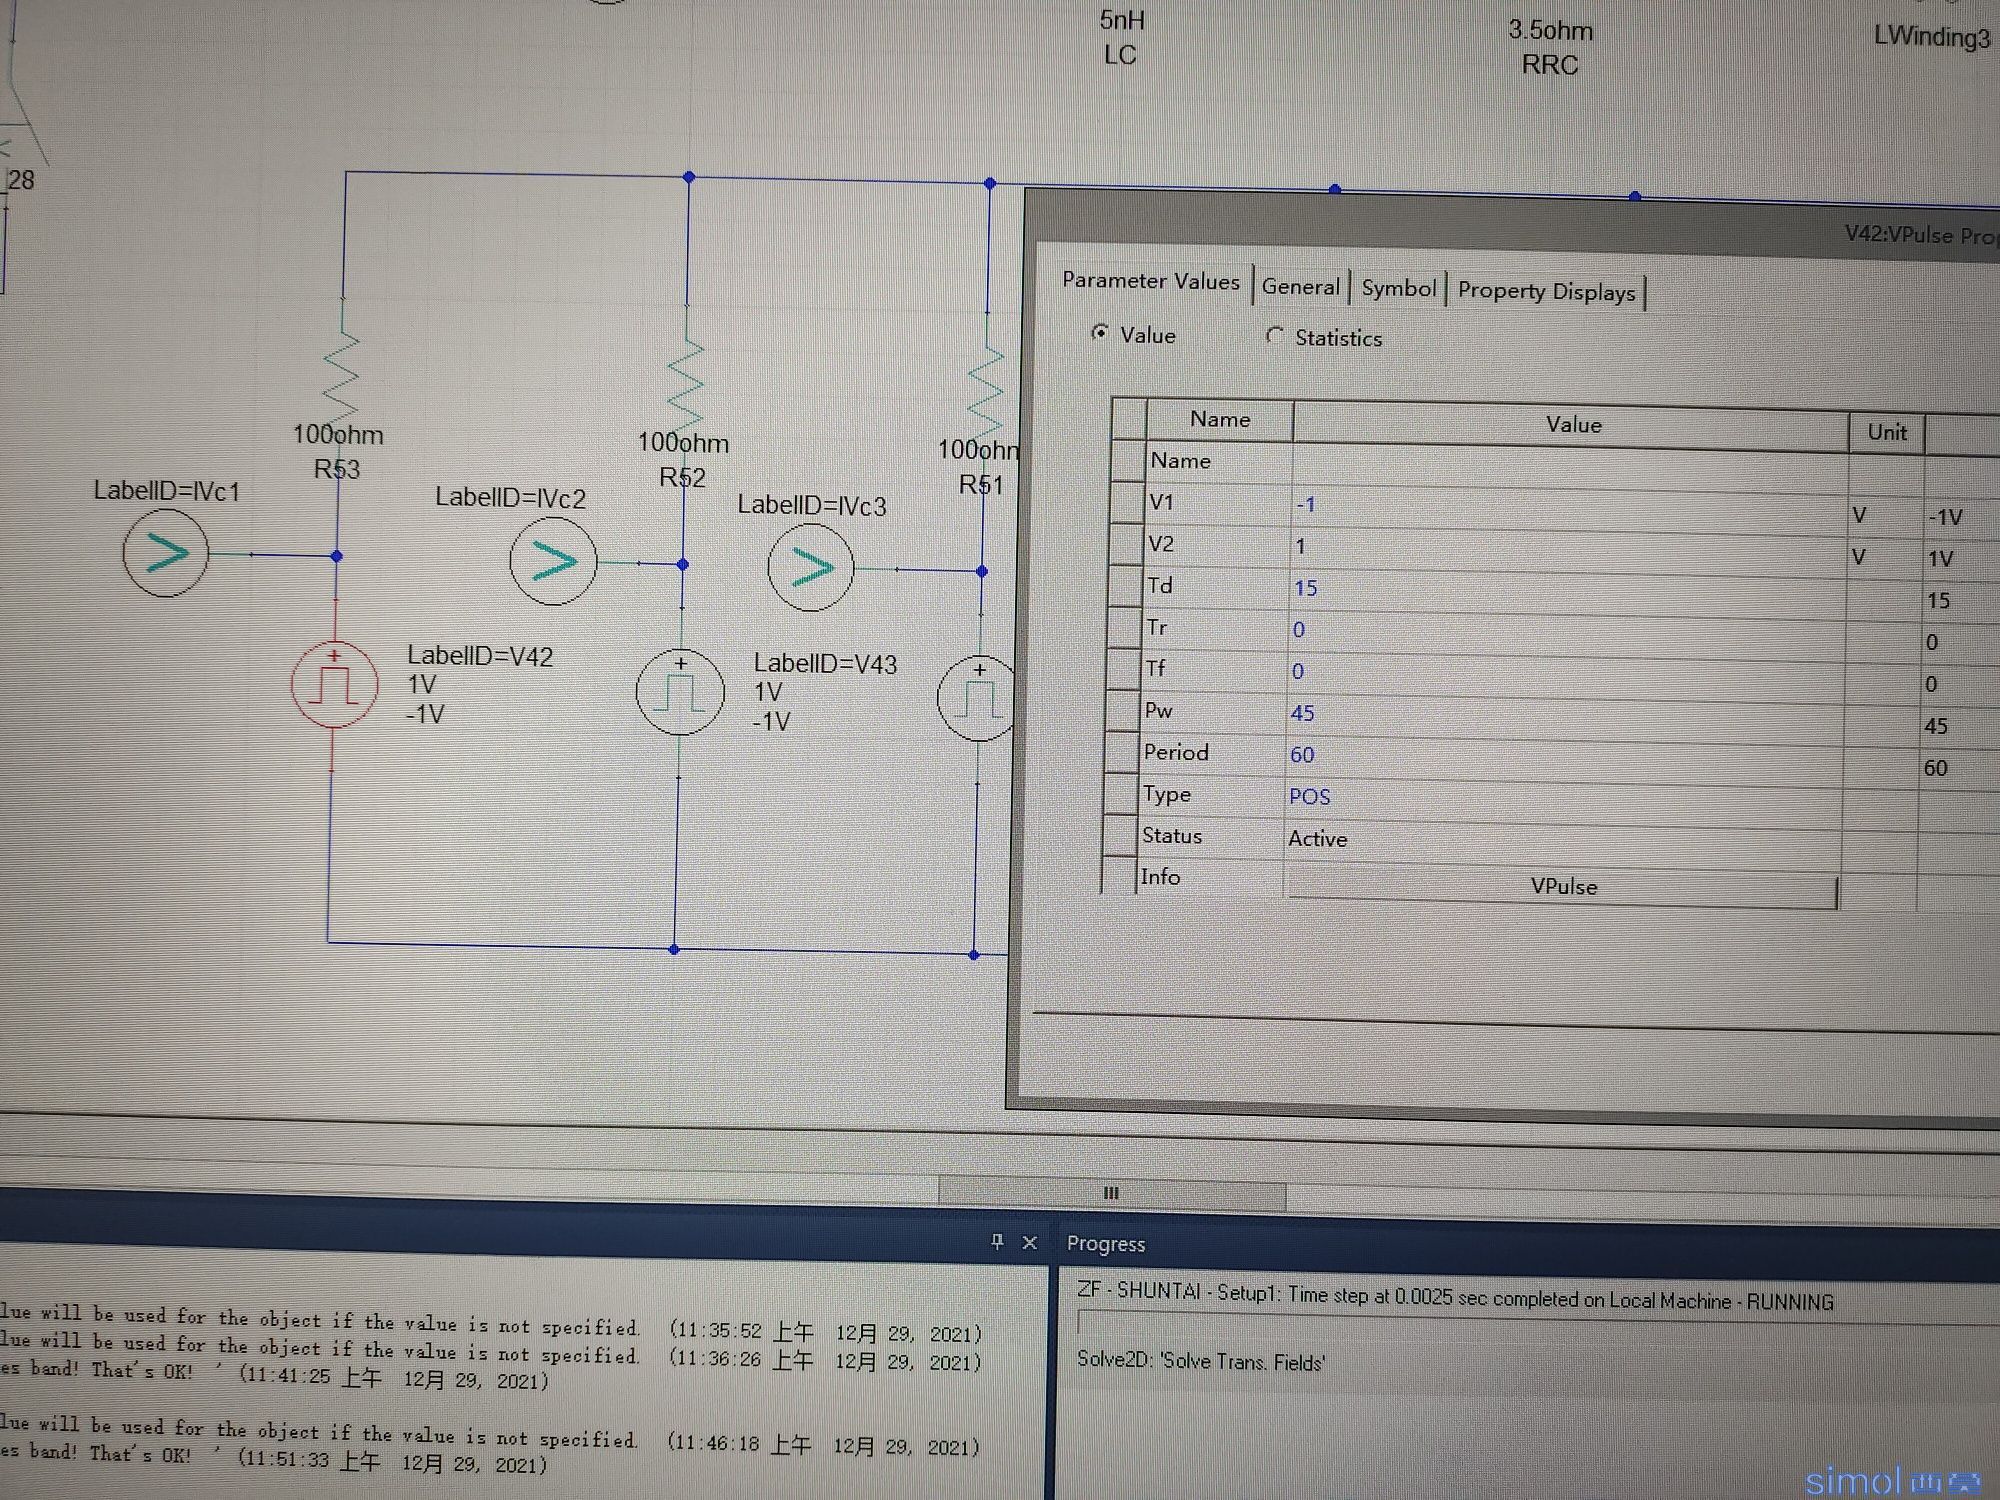Image resolution: width=2000 pixels, height=1500 pixels.
Task: Click the Progress panel title
Action: (1105, 1244)
